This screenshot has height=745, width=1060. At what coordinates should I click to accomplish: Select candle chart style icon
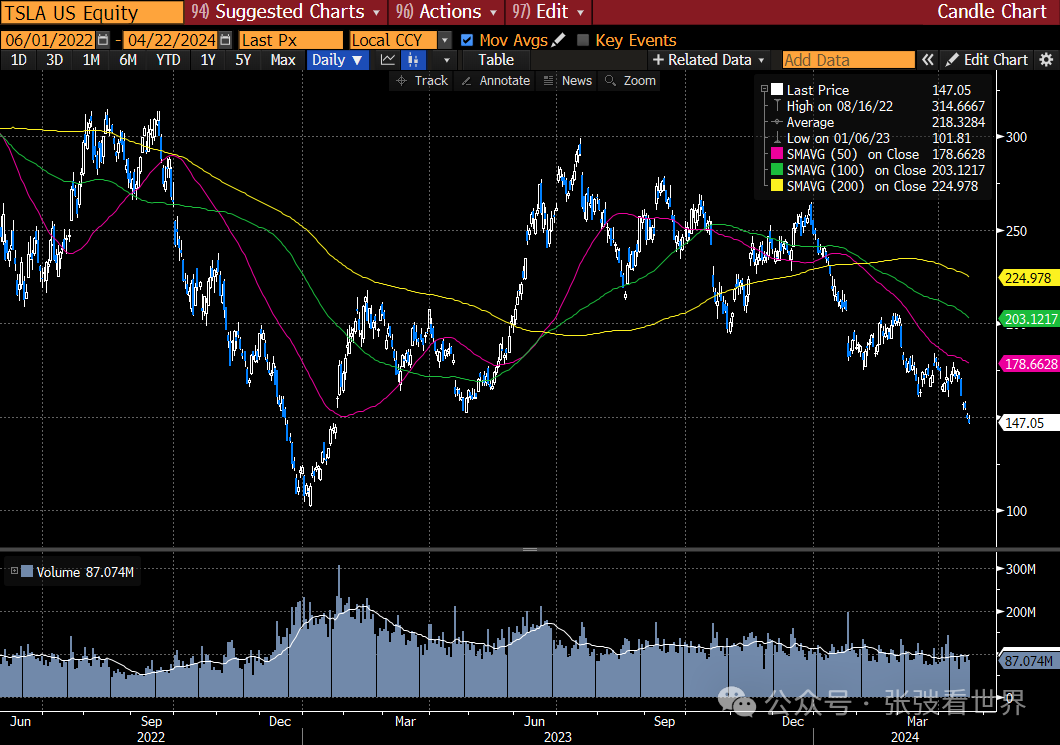413,59
